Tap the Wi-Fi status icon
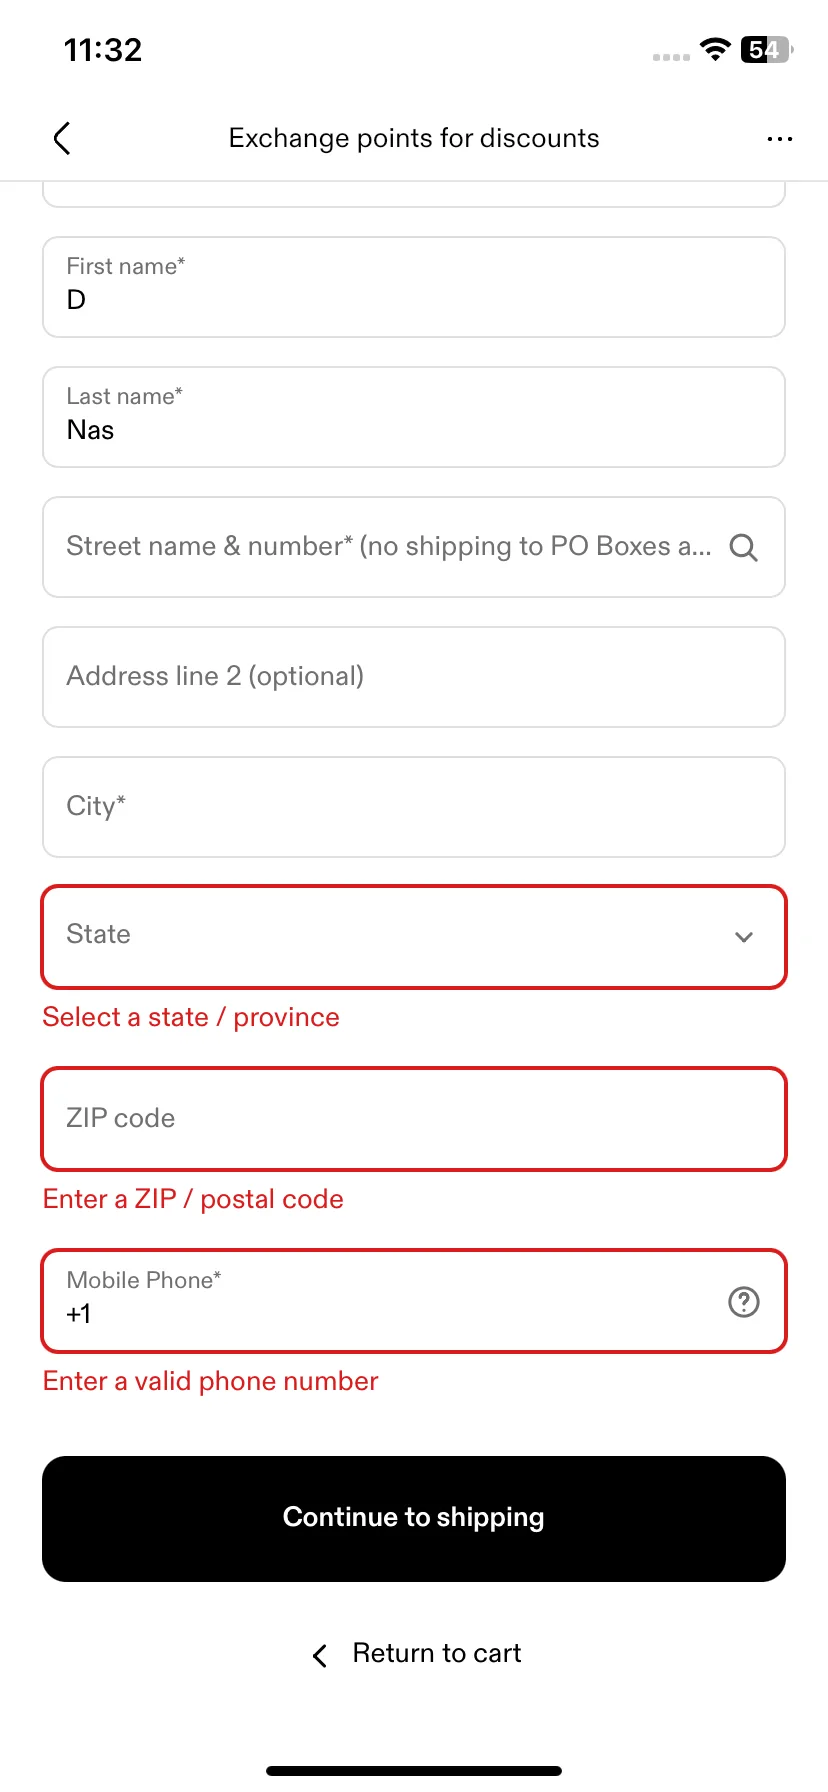 point(714,49)
